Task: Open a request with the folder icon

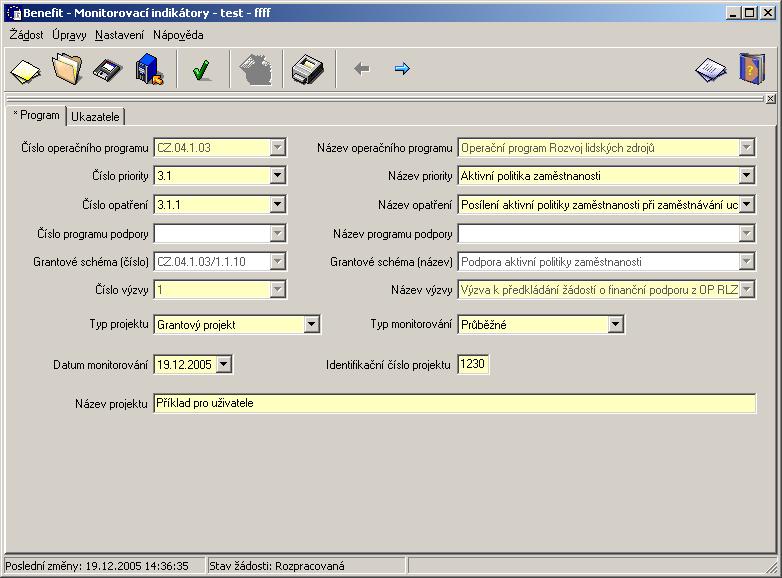Action: 67,69
